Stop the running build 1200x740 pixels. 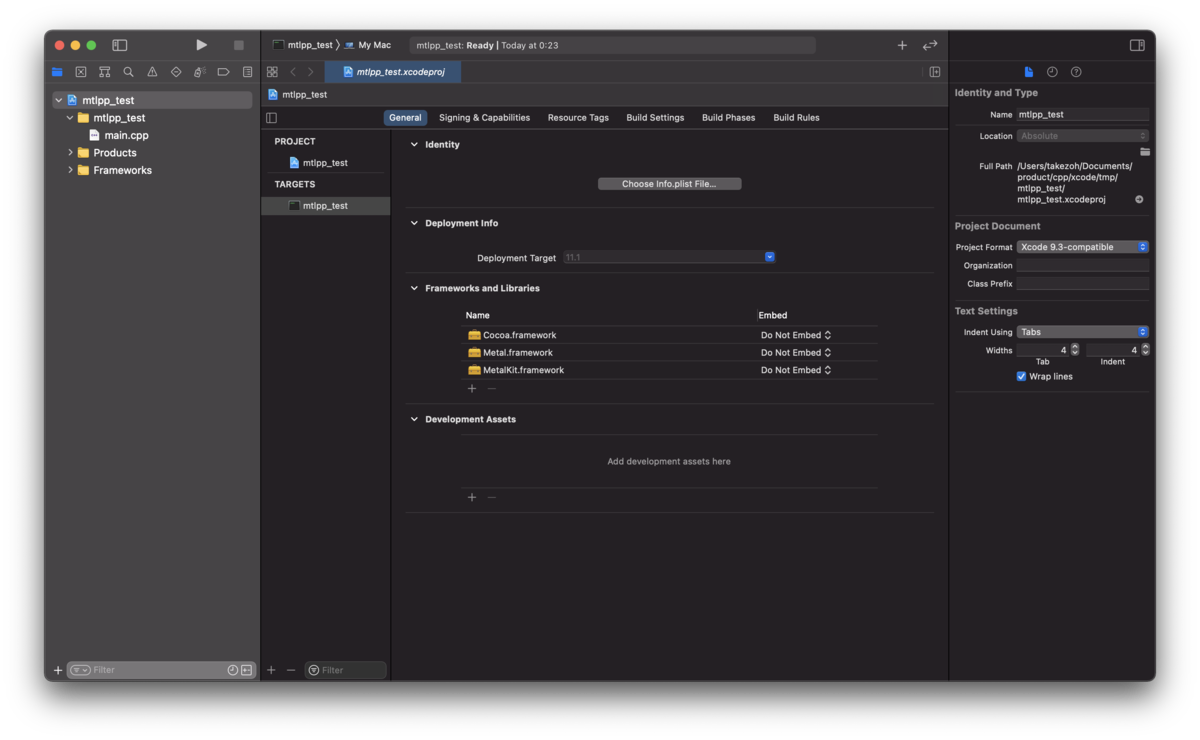(238, 45)
